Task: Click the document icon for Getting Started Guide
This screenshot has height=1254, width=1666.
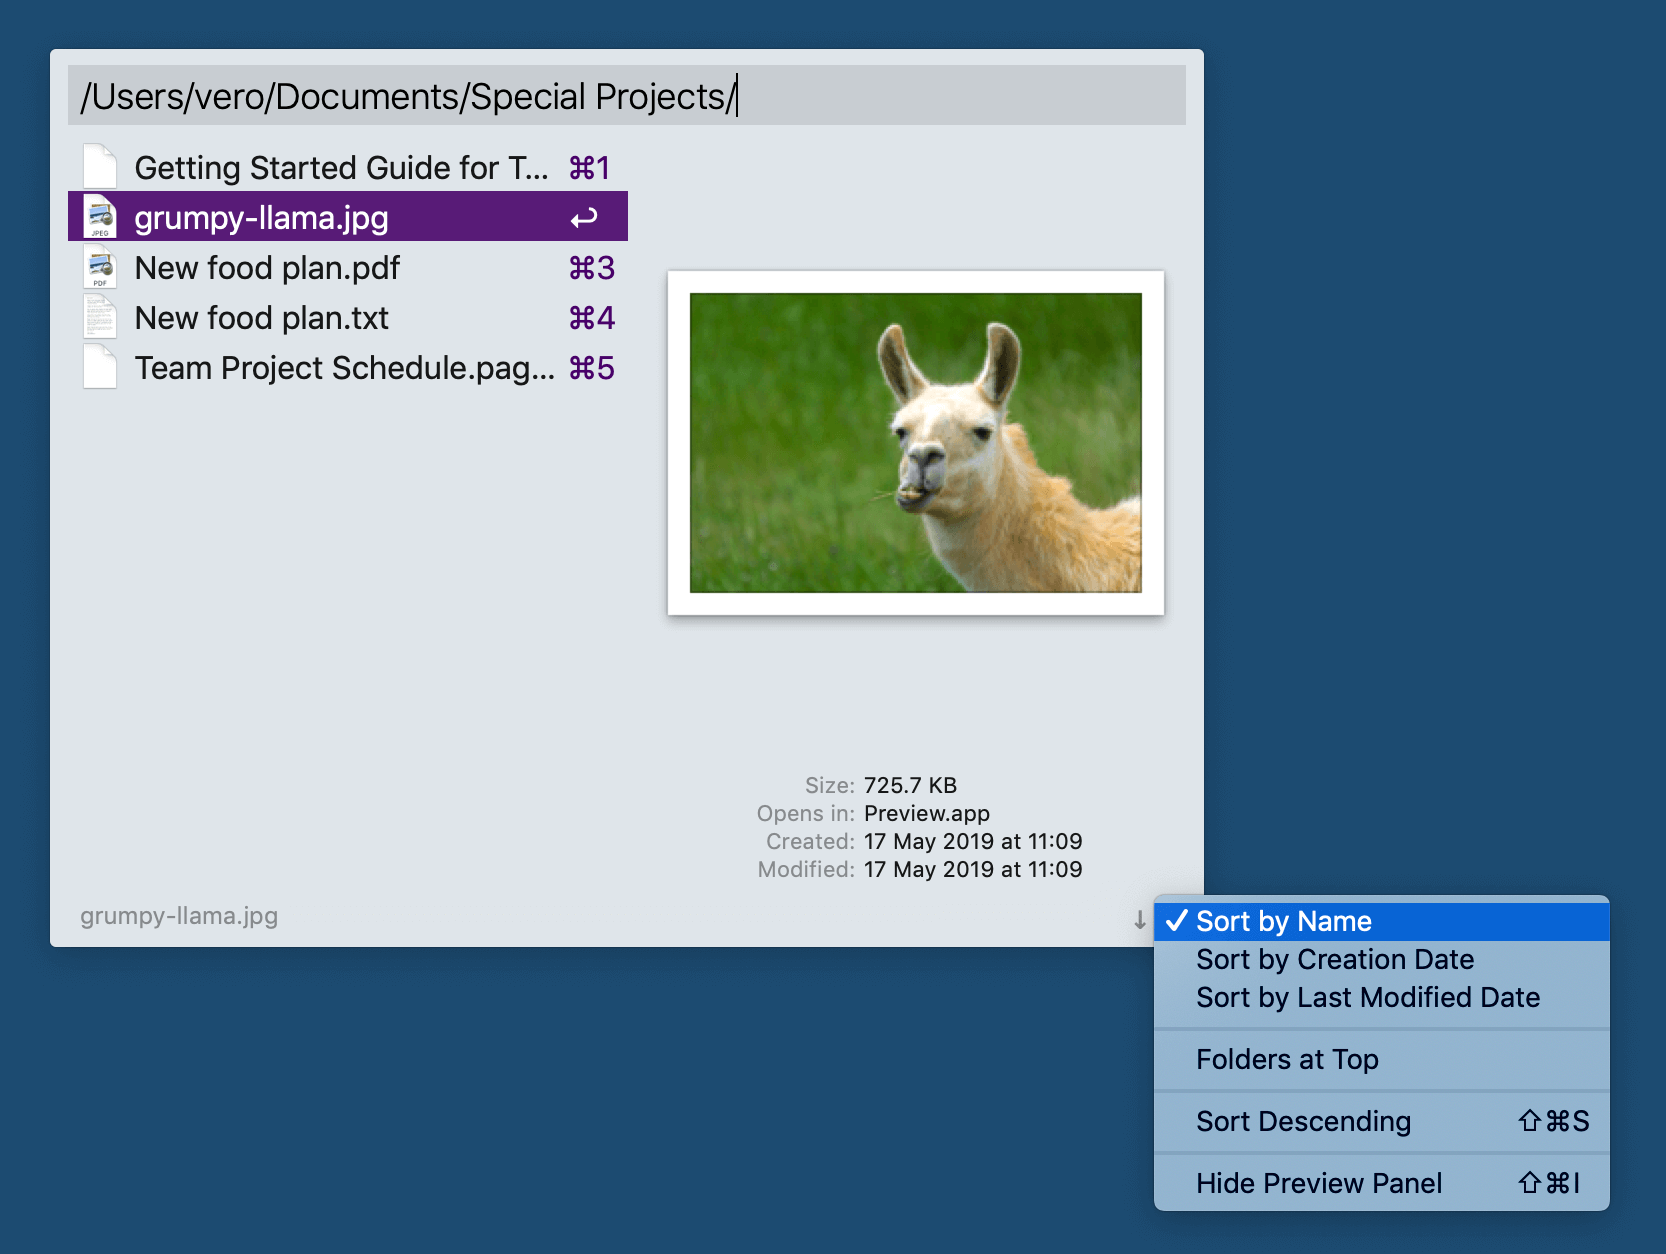Action: coord(99,165)
